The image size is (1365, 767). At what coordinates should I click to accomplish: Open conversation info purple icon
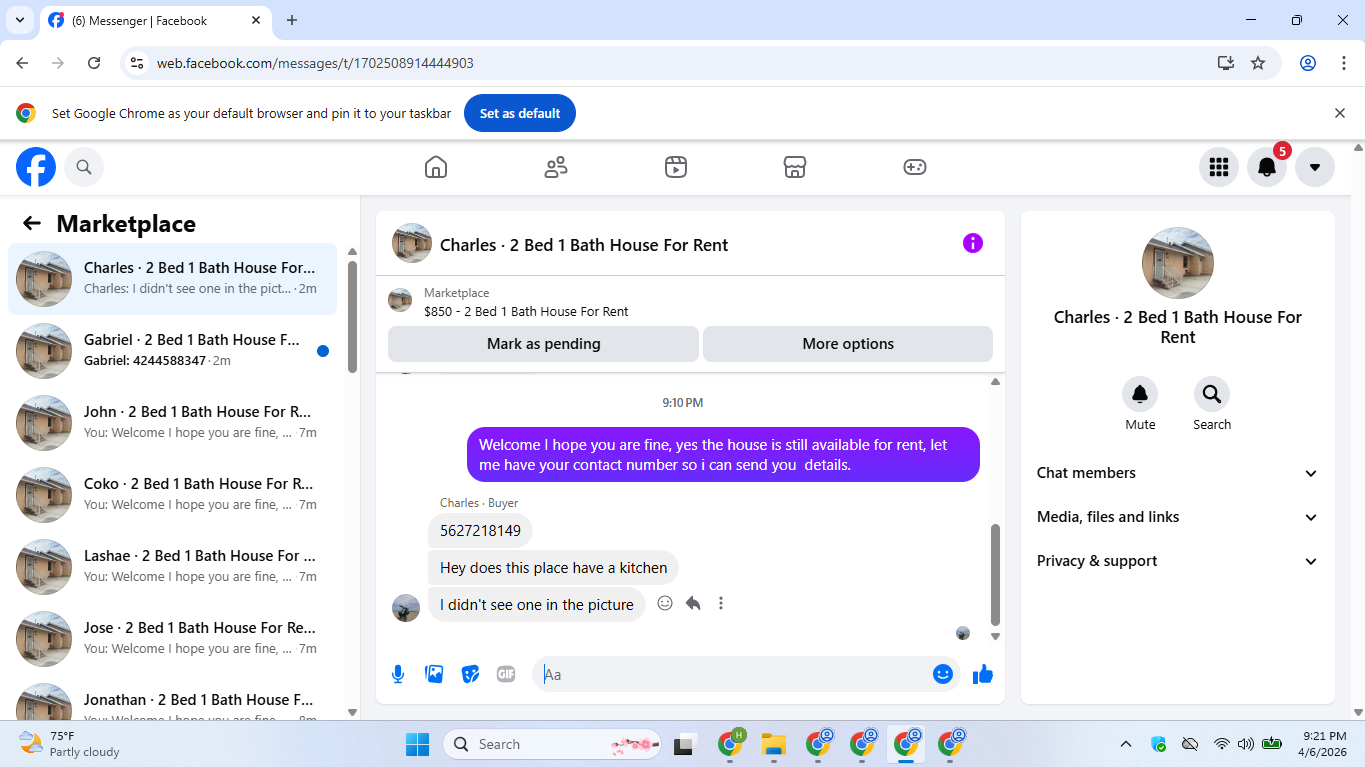coord(973,243)
